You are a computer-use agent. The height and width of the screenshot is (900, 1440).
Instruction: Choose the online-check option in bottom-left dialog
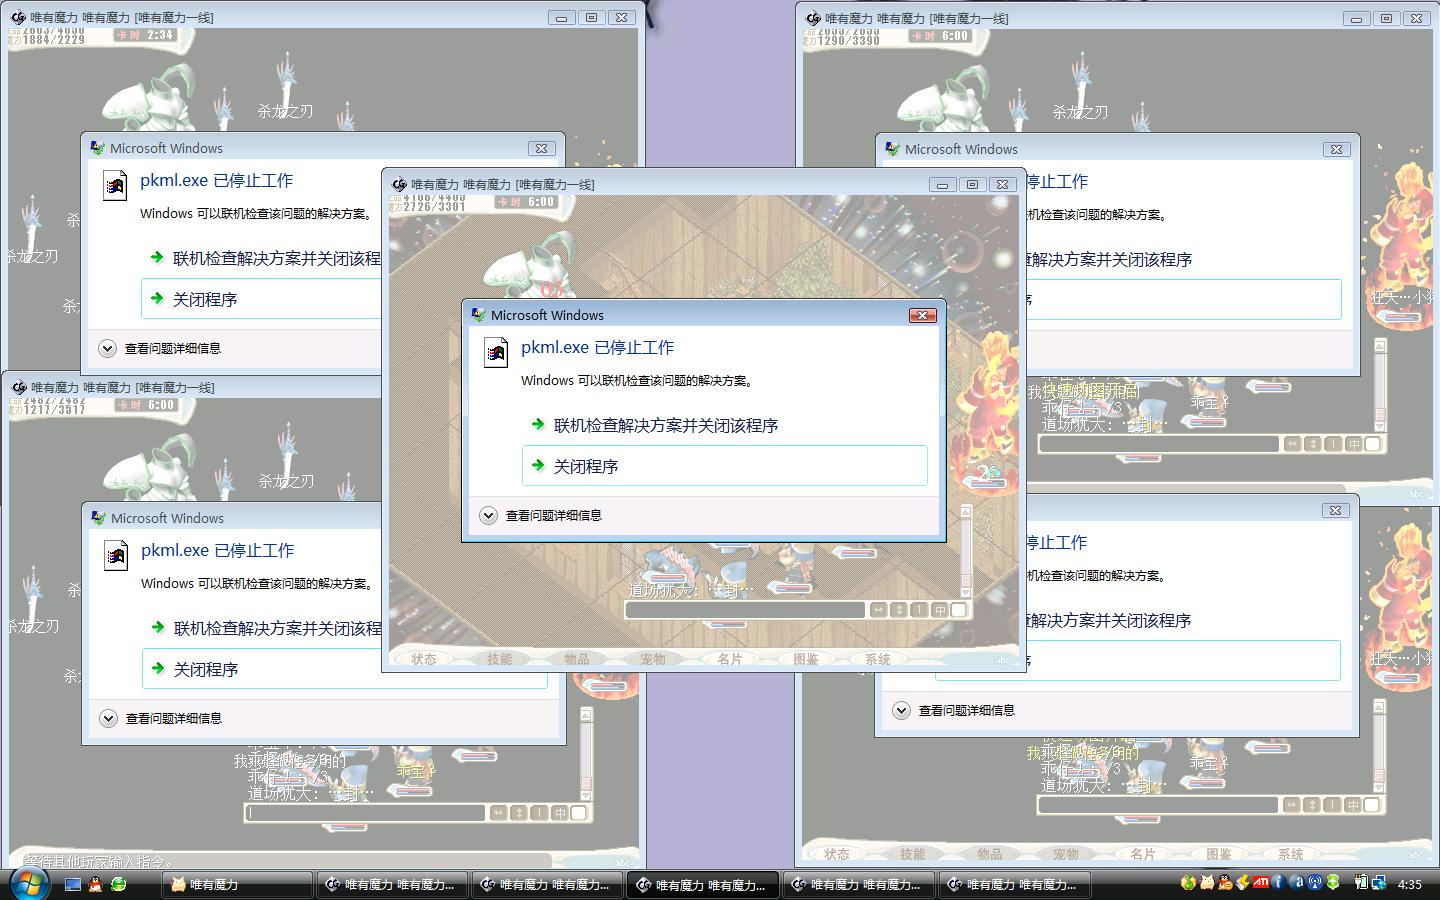pos(266,628)
